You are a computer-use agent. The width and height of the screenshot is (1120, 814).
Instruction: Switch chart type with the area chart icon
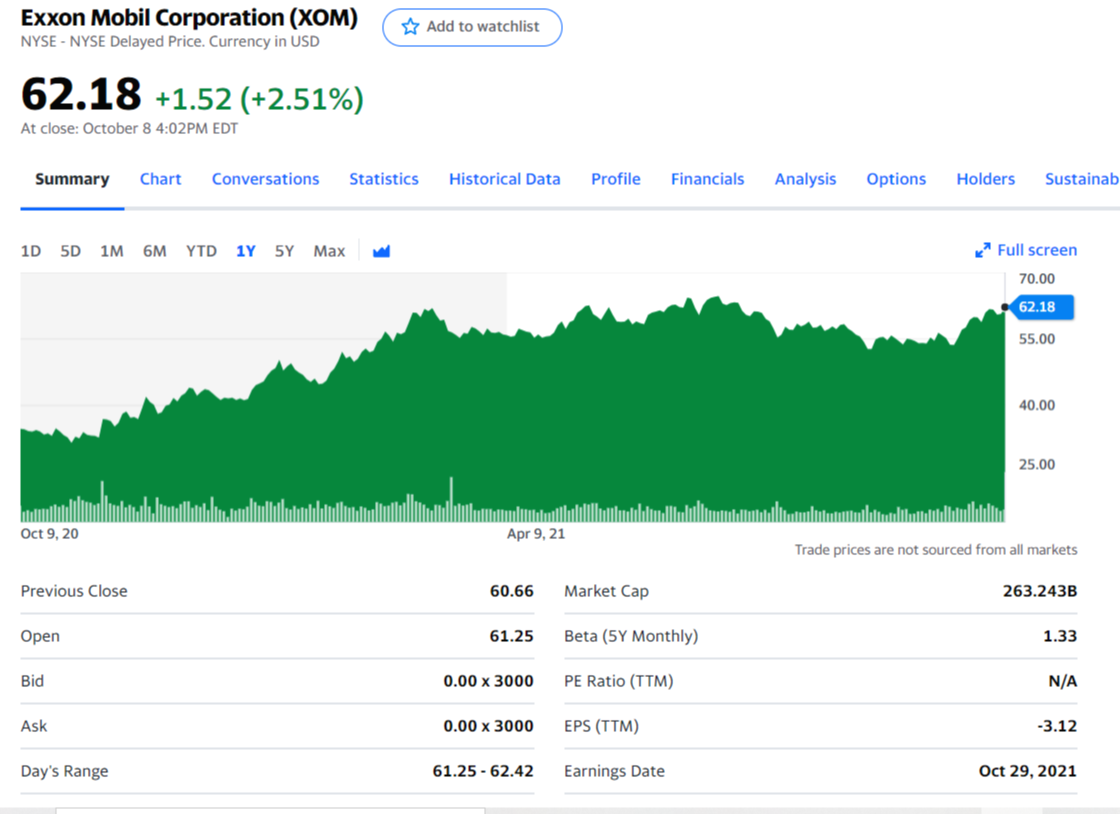[x=381, y=251]
